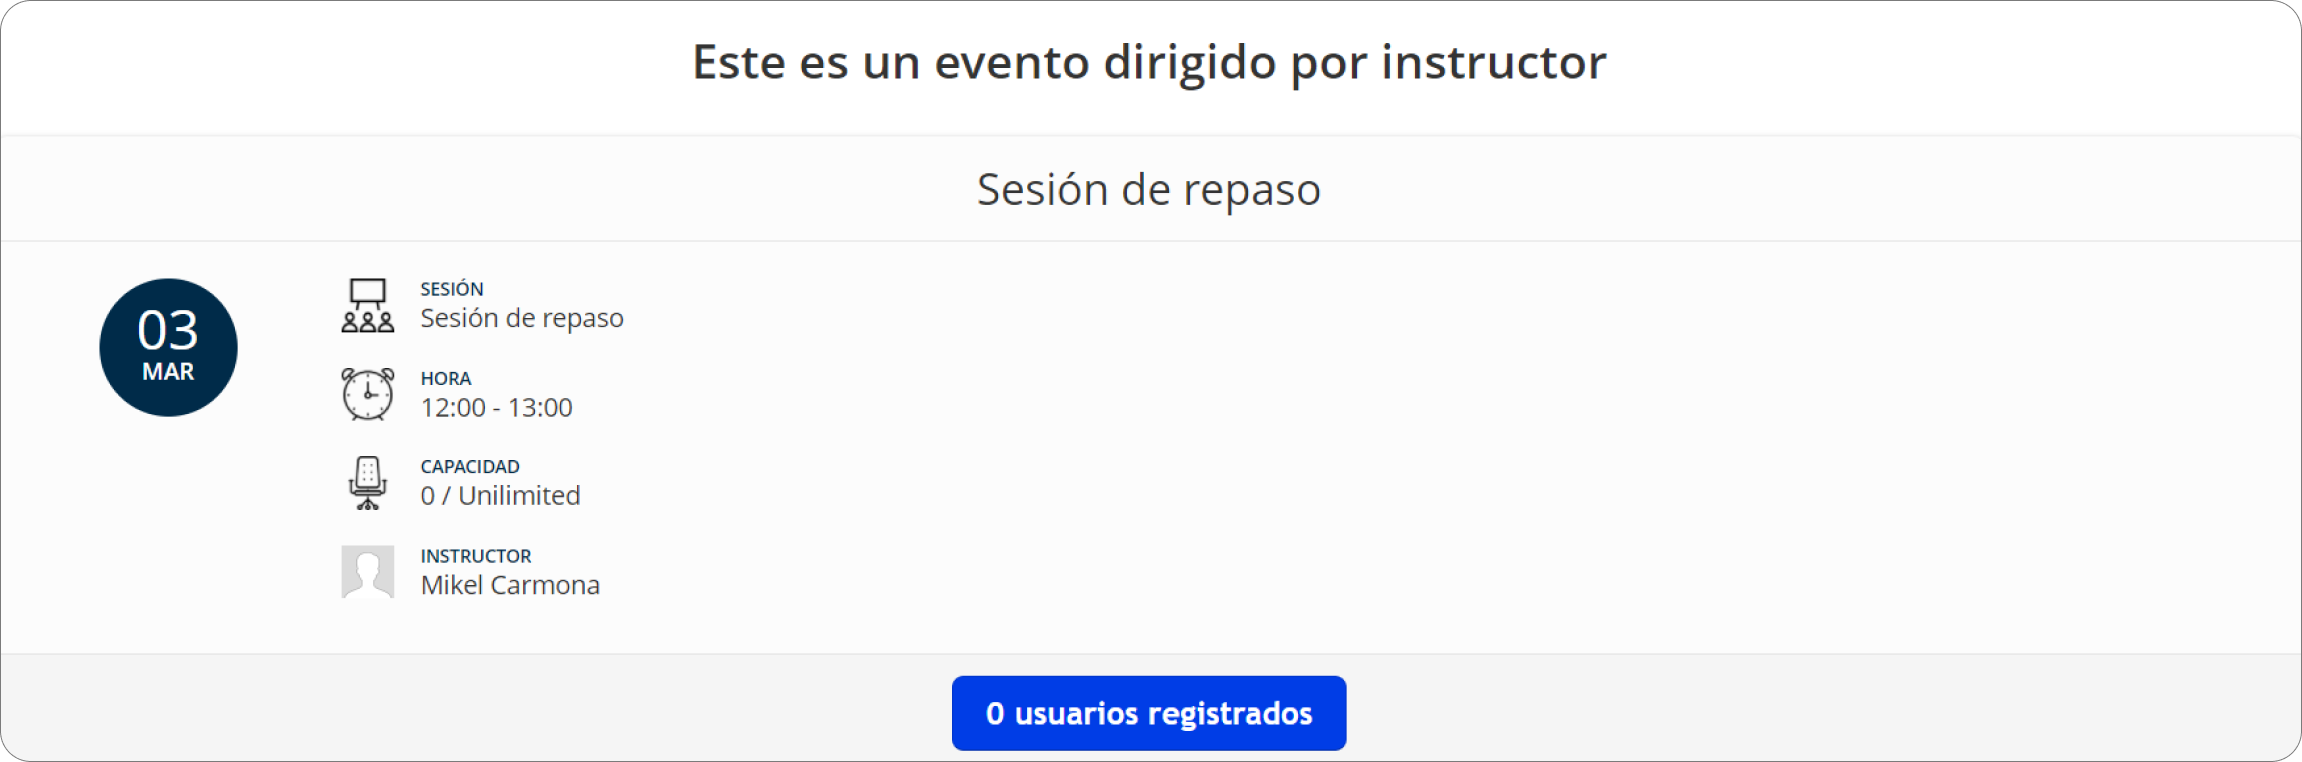Click the HORA label

tap(446, 379)
